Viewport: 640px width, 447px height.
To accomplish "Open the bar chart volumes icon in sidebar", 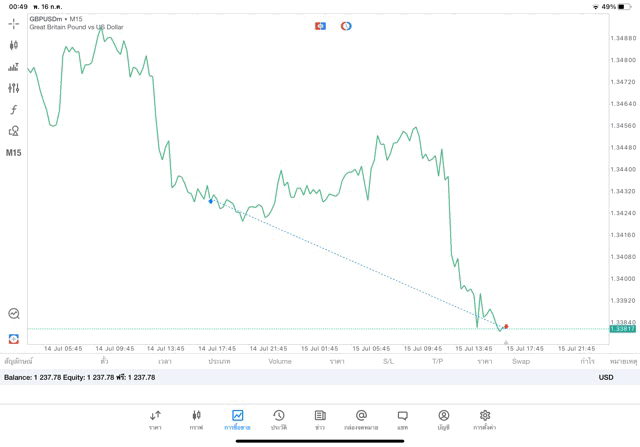I will 14,67.
